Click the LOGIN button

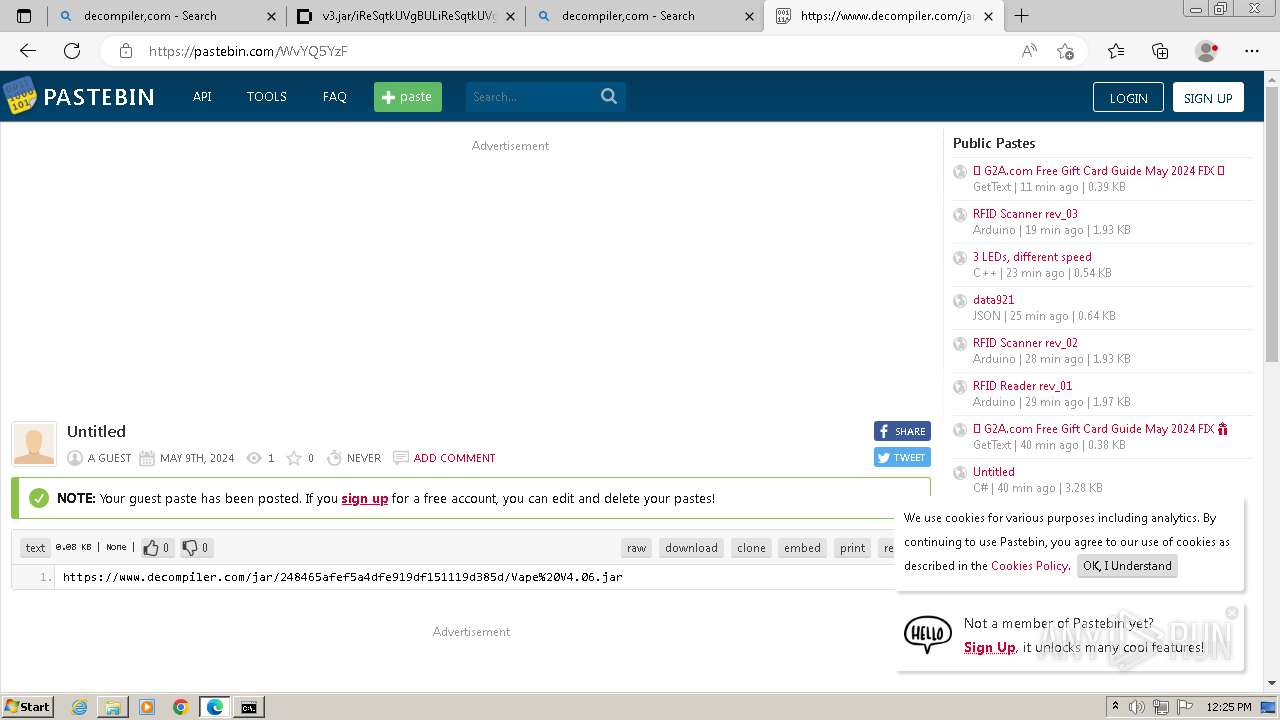tap(1128, 97)
